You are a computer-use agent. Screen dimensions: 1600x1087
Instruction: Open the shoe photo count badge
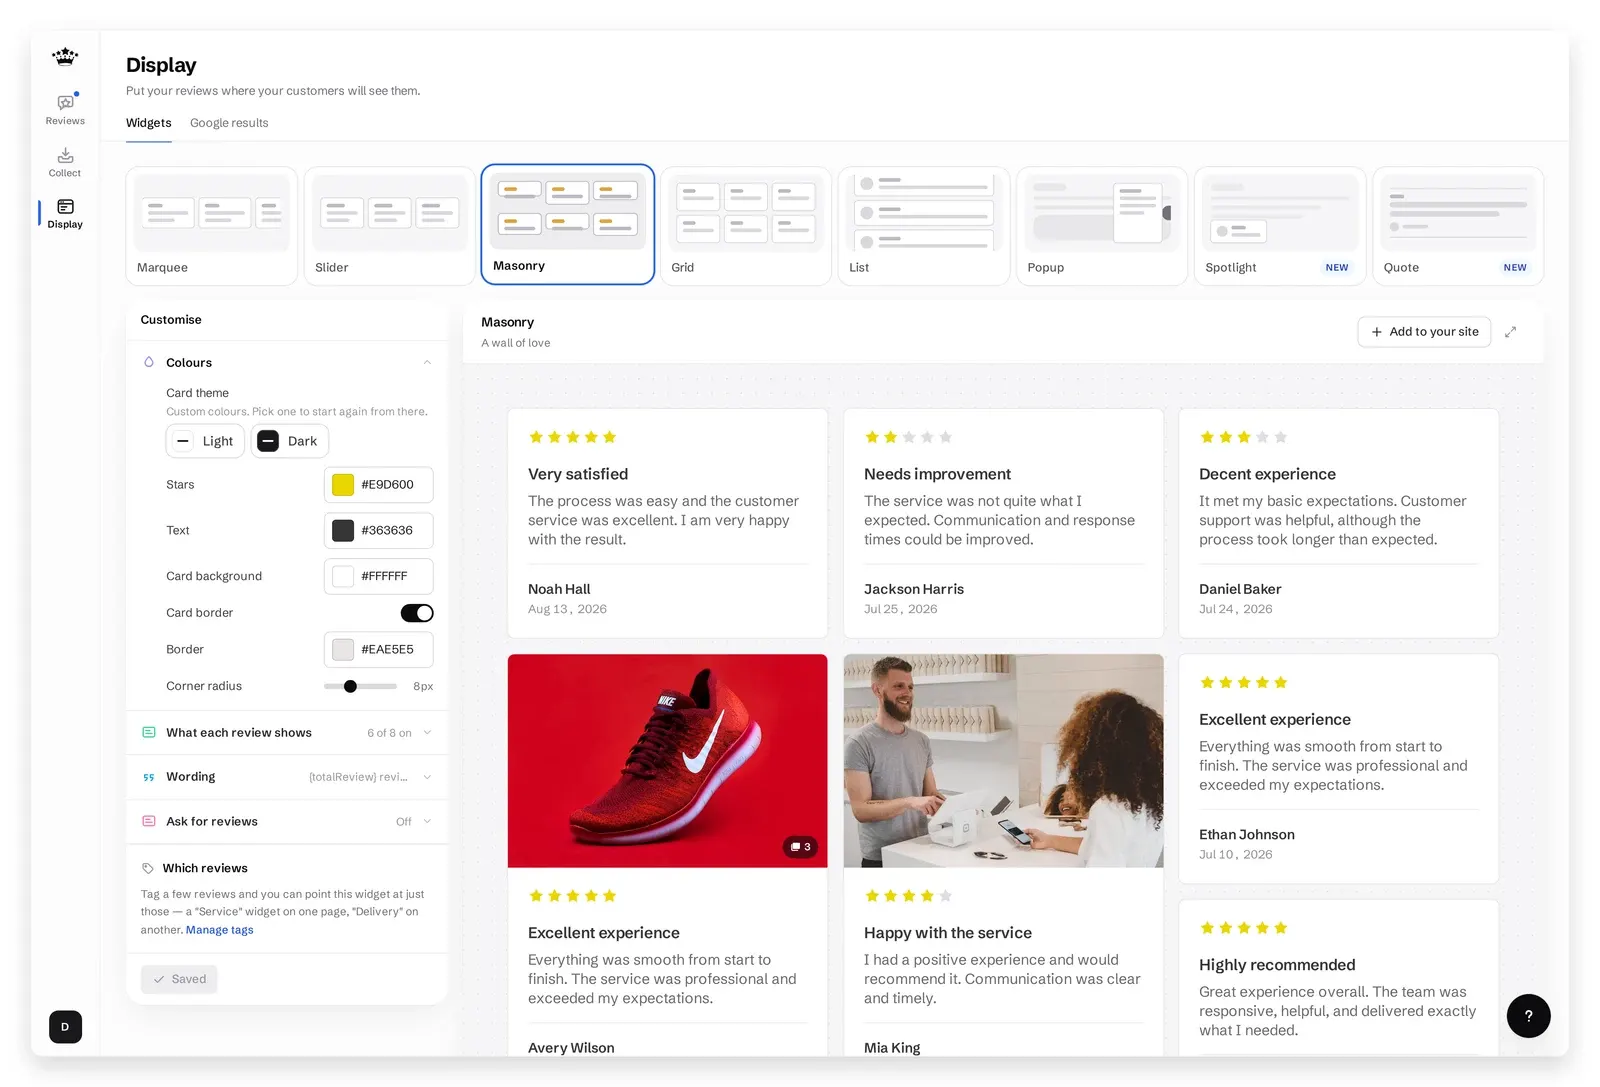(x=800, y=847)
